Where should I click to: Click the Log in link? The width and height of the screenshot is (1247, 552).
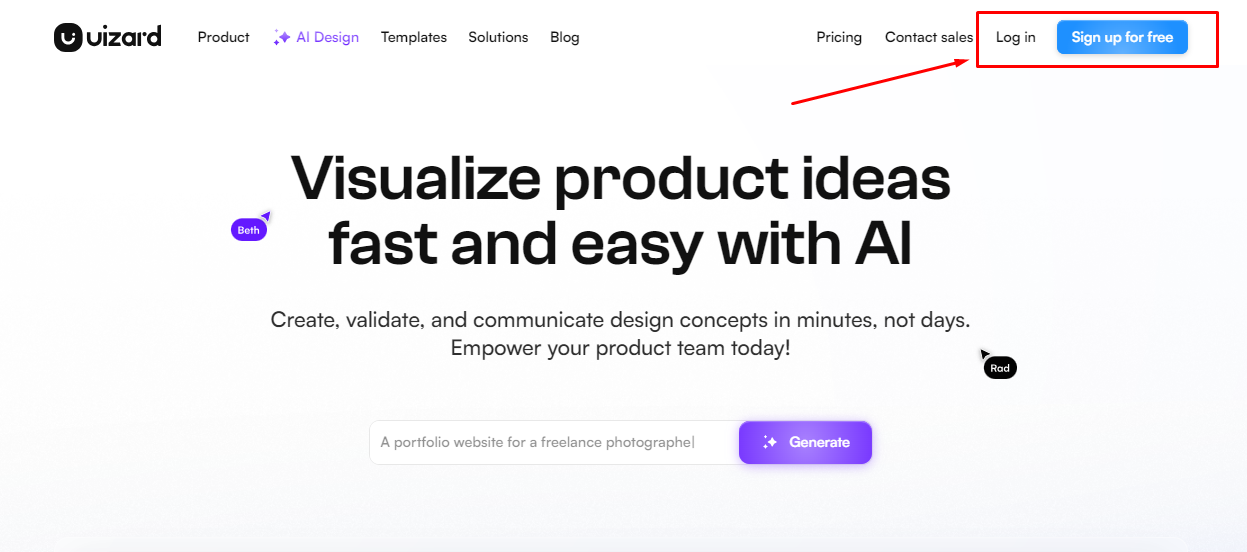point(1015,37)
